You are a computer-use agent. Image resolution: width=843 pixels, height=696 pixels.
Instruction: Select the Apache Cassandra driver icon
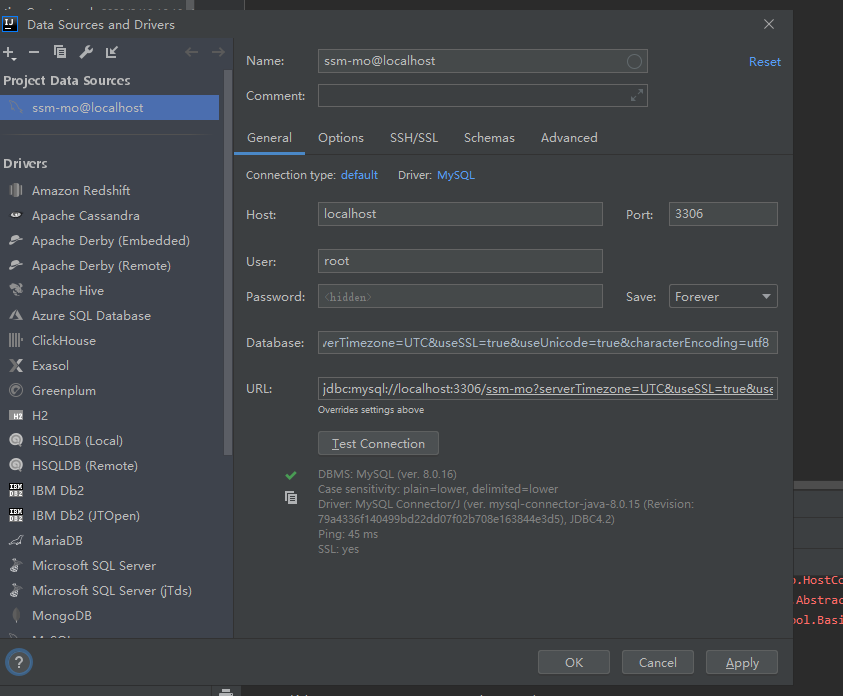point(16,216)
